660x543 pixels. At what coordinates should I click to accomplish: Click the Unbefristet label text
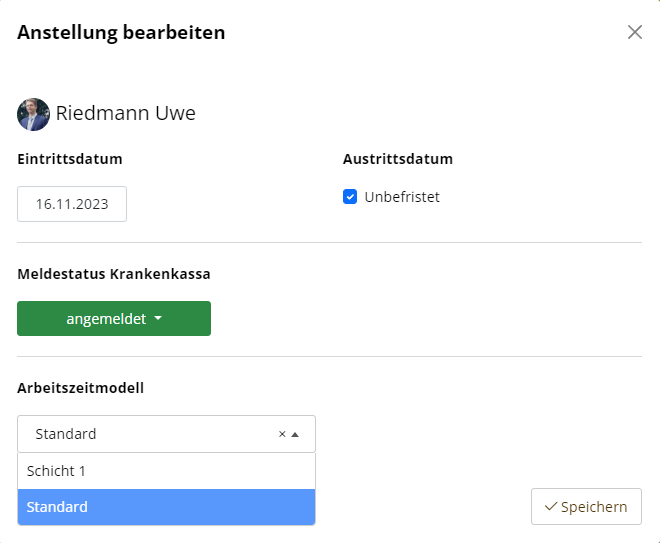pyautogui.click(x=402, y=197)
